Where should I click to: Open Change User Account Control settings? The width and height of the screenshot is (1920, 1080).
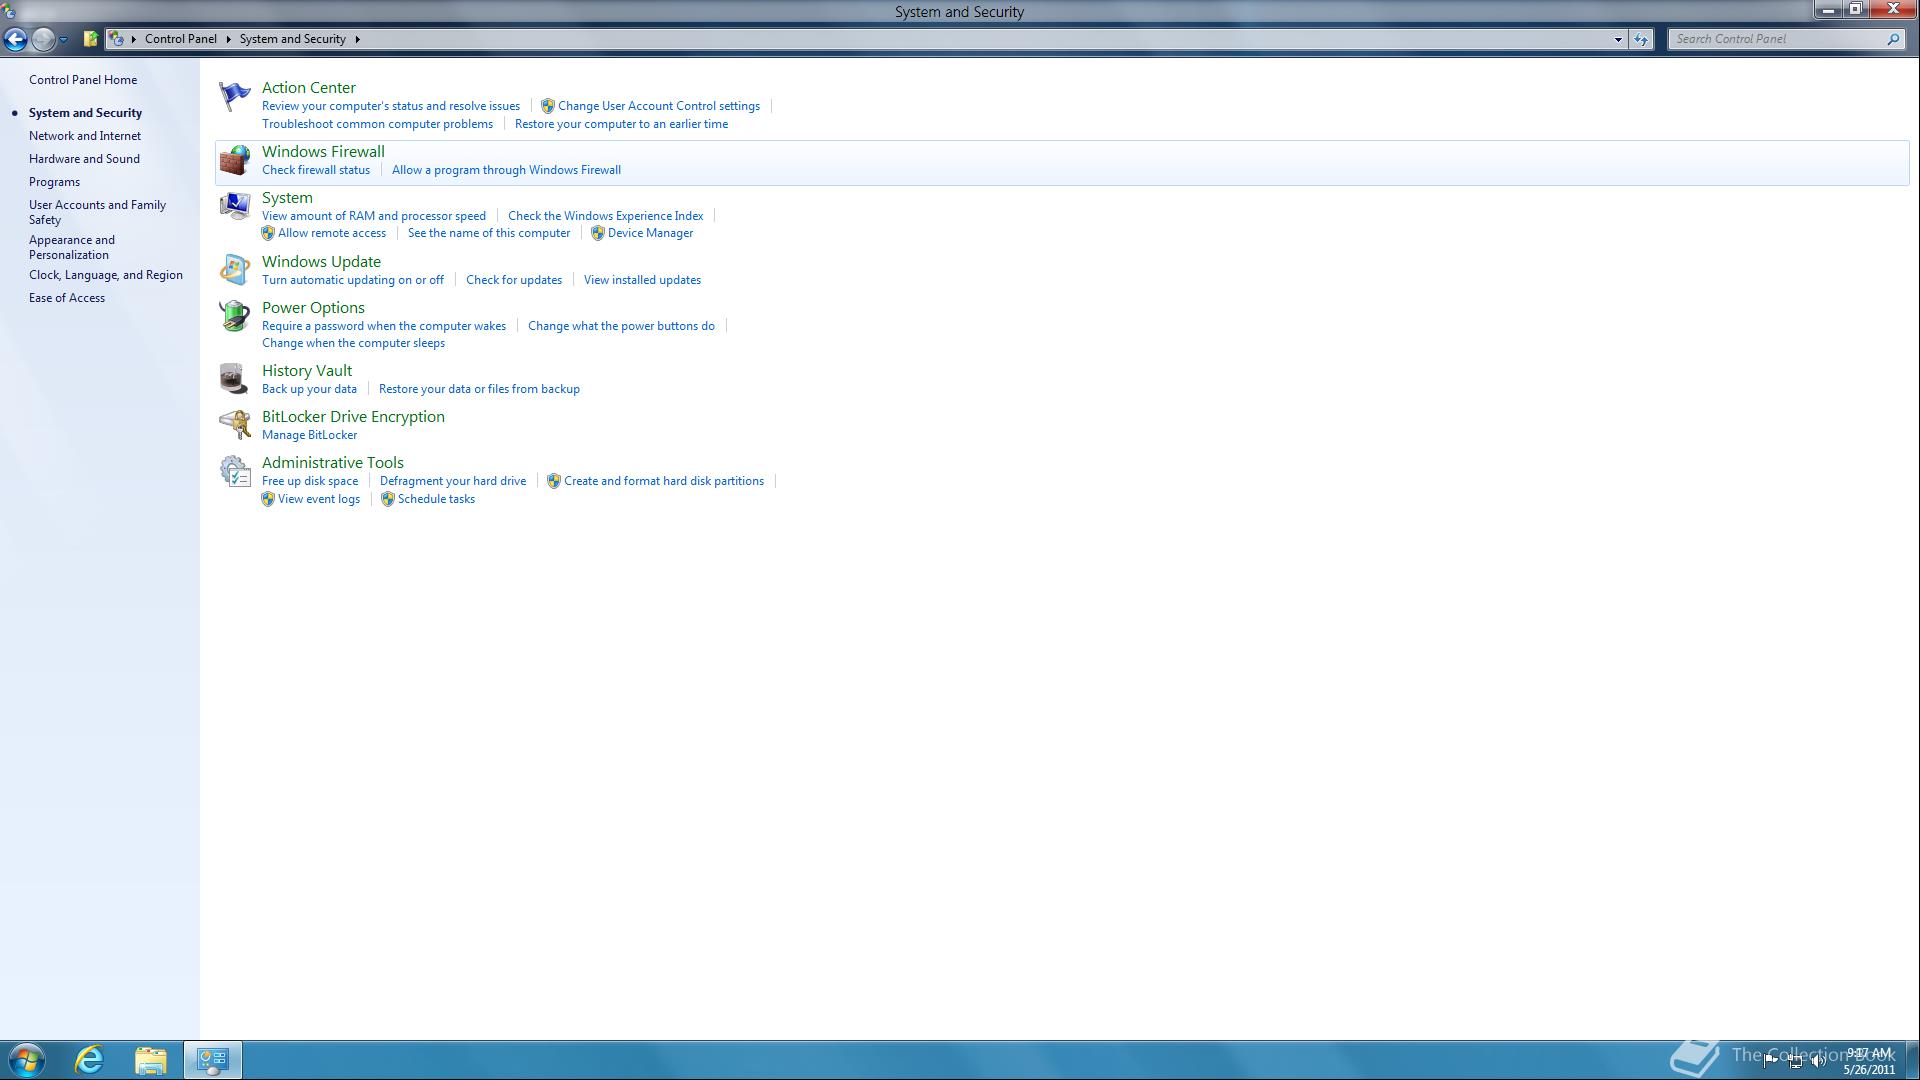click(x=658, y=106)
